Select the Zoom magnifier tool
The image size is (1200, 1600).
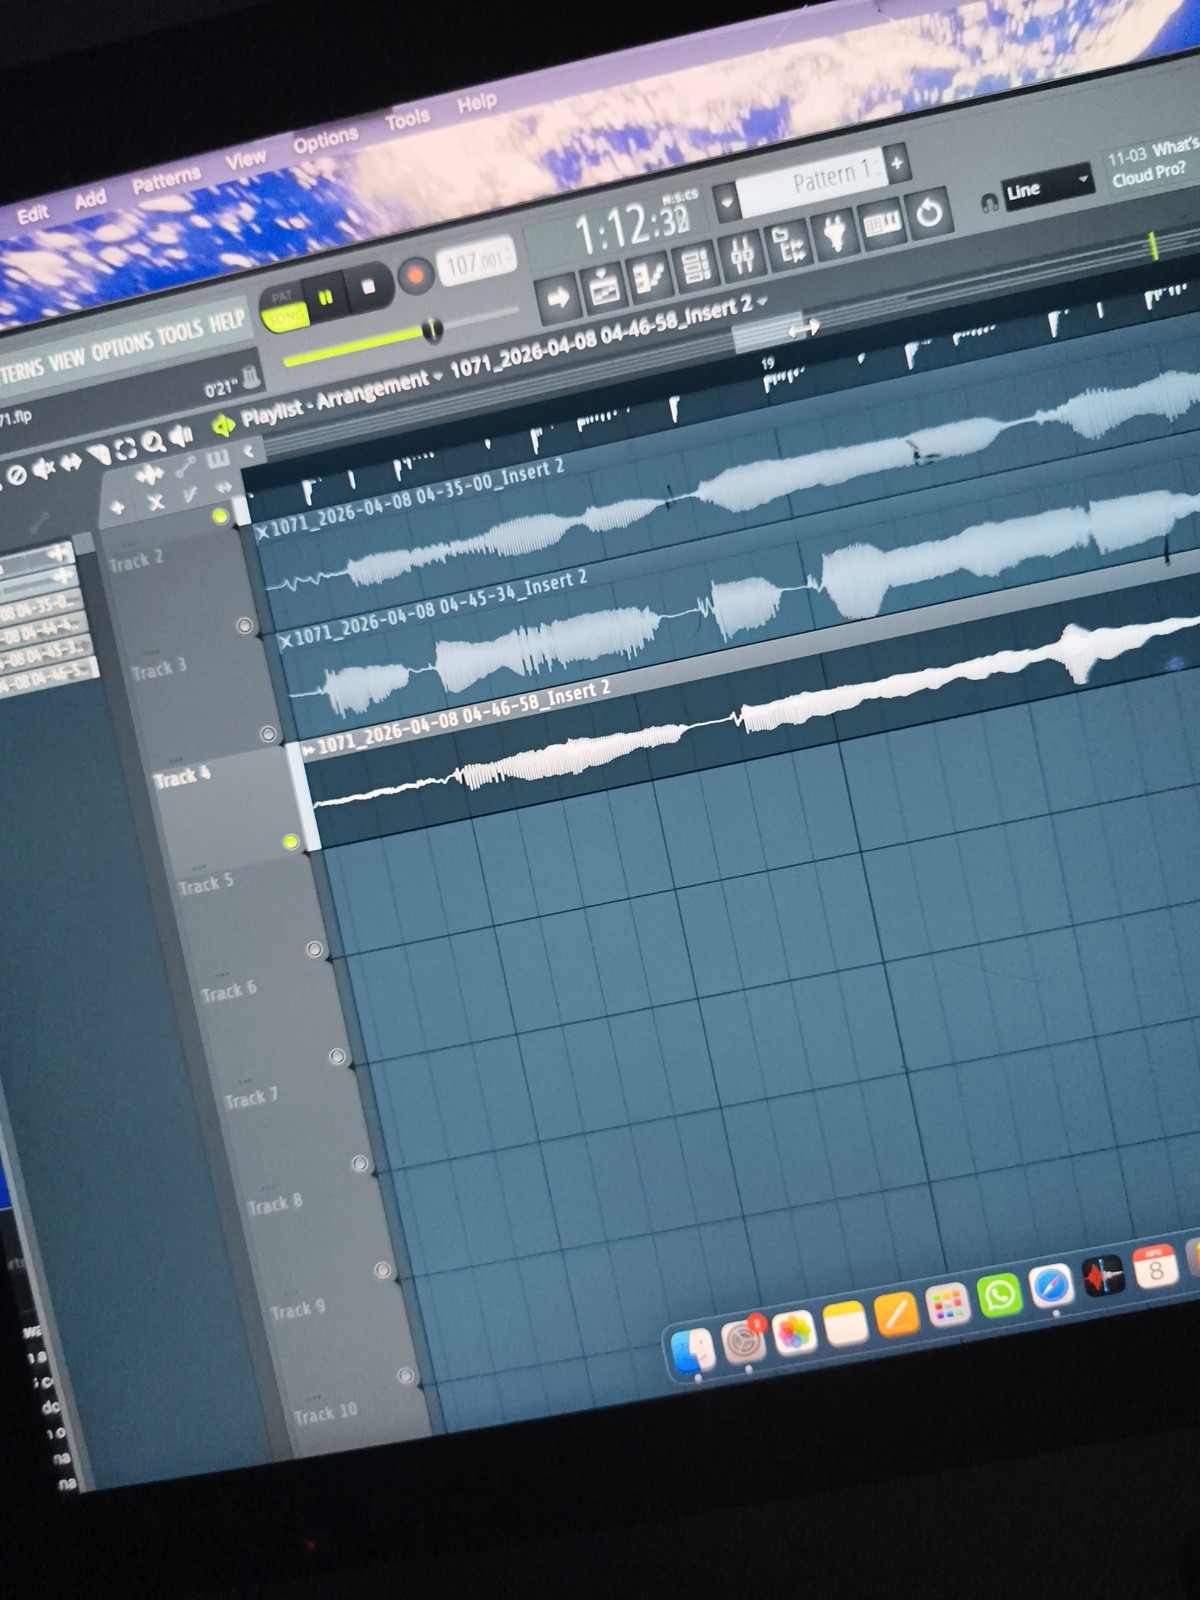pos(153,443)
